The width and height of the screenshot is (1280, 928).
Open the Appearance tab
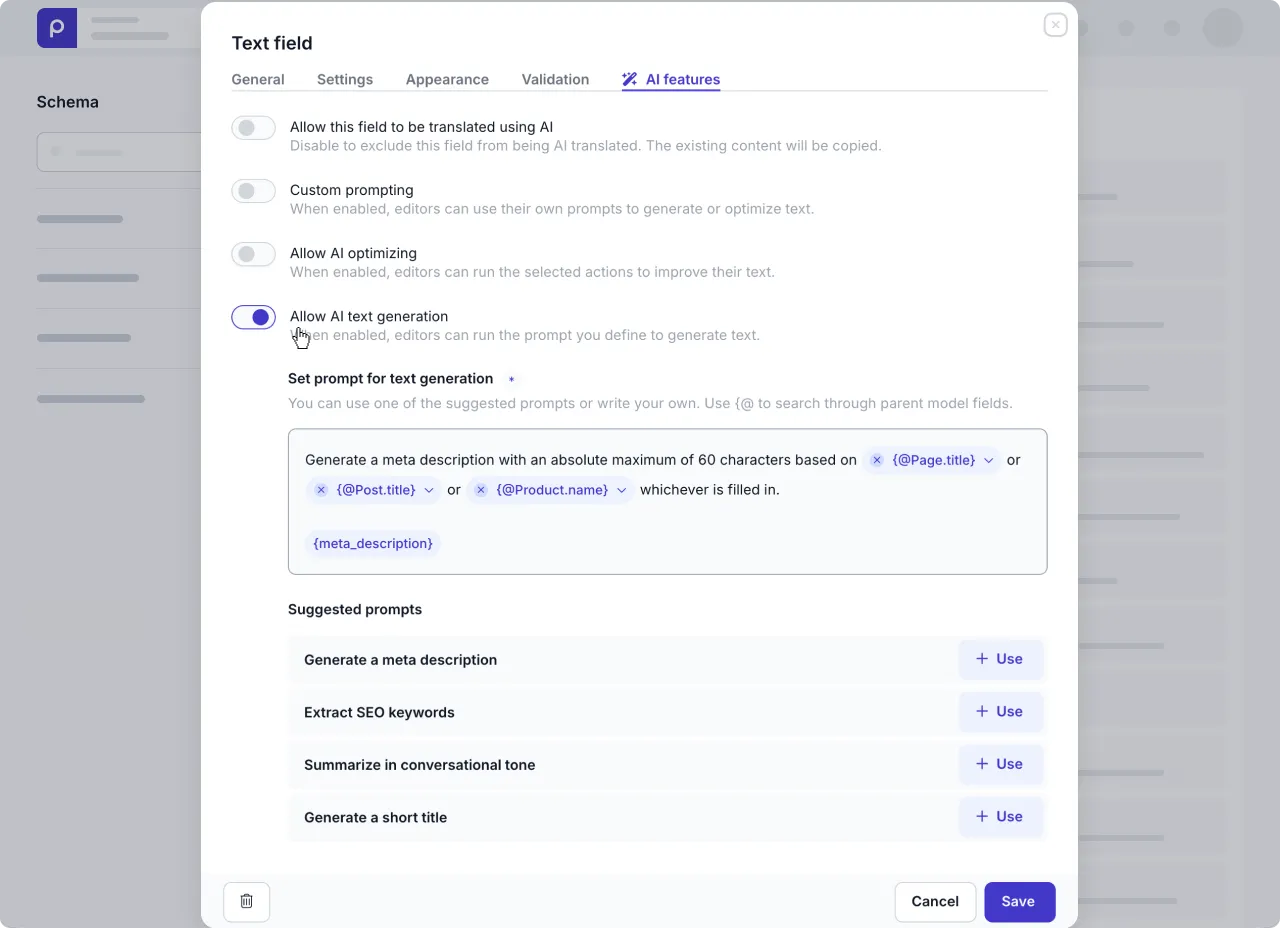click(447, 79)
